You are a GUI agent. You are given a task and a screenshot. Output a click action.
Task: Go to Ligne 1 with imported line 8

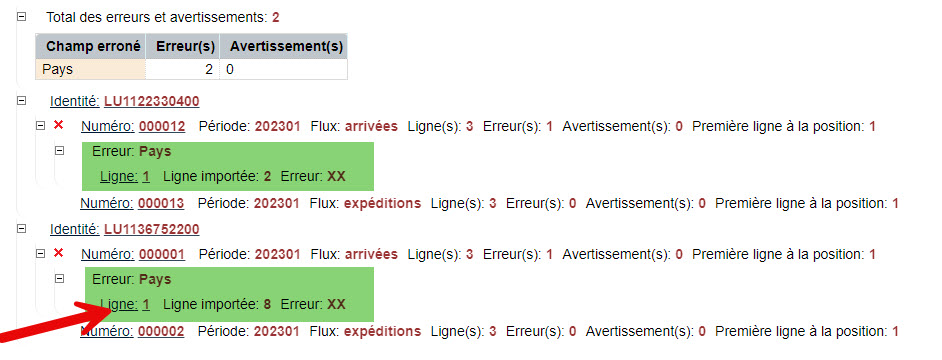point(125,304)
